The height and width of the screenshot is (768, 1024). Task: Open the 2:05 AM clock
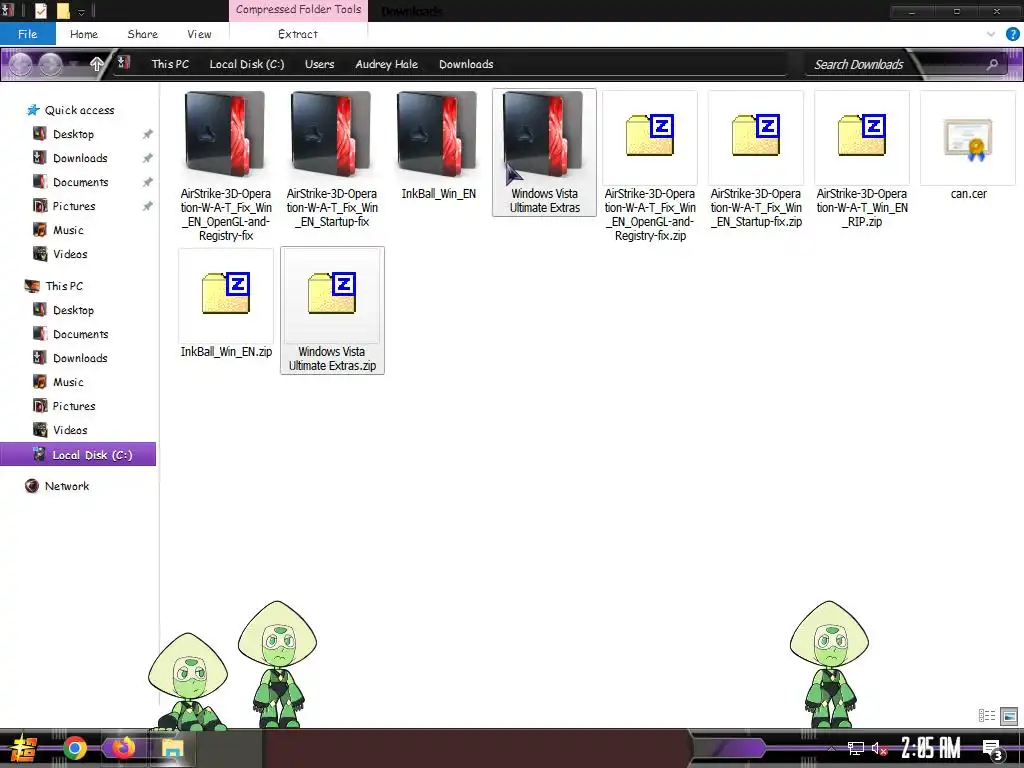pos(931,748)
